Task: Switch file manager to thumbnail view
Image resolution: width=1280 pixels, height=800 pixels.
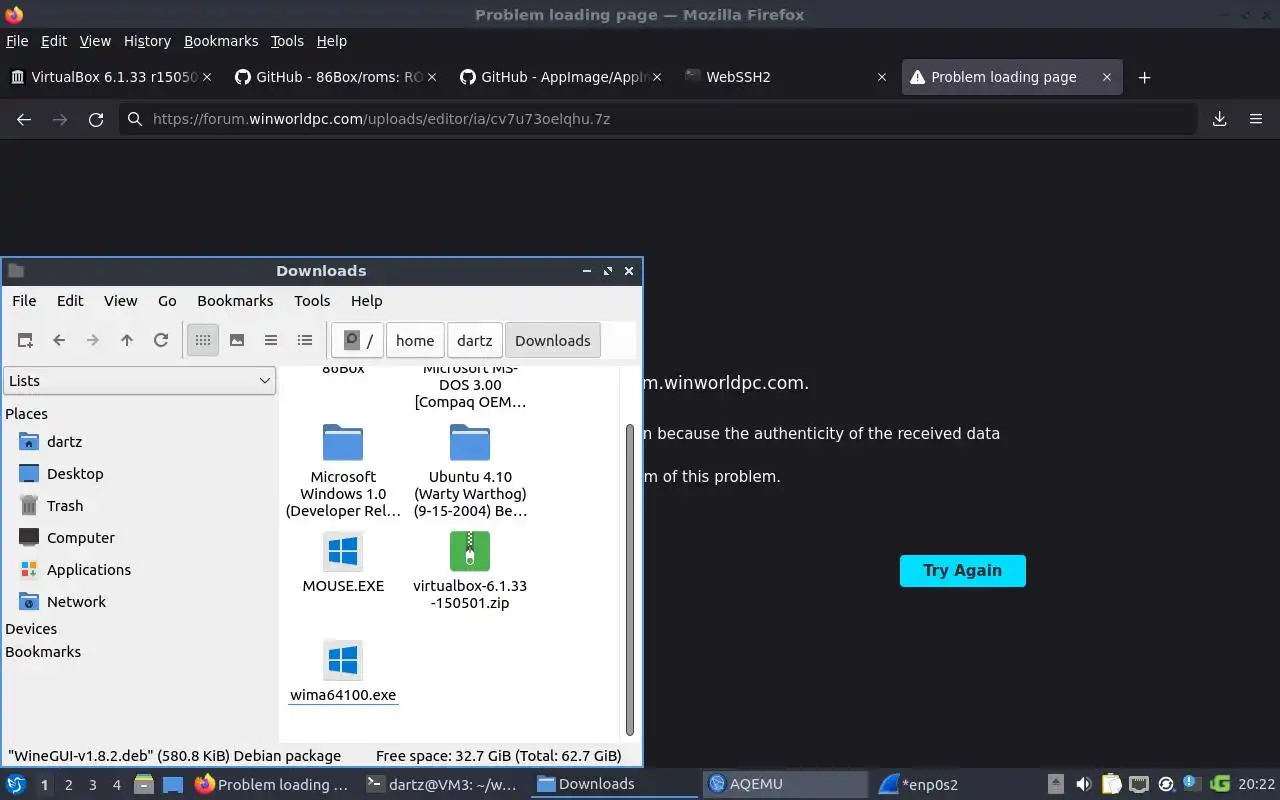Action: 237,340
